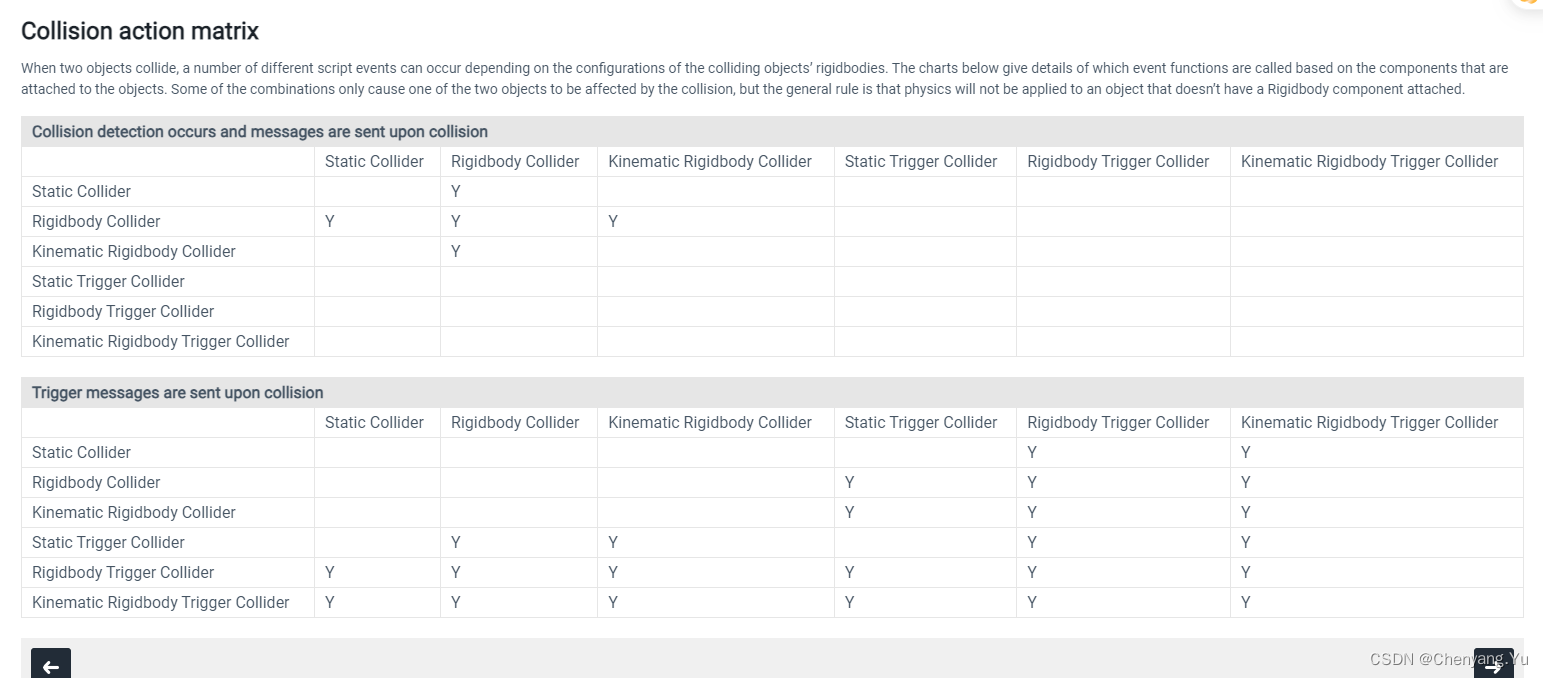Select 'Kinematic Rigidbody Collider' column header, collision detection table

coord(710,162)
